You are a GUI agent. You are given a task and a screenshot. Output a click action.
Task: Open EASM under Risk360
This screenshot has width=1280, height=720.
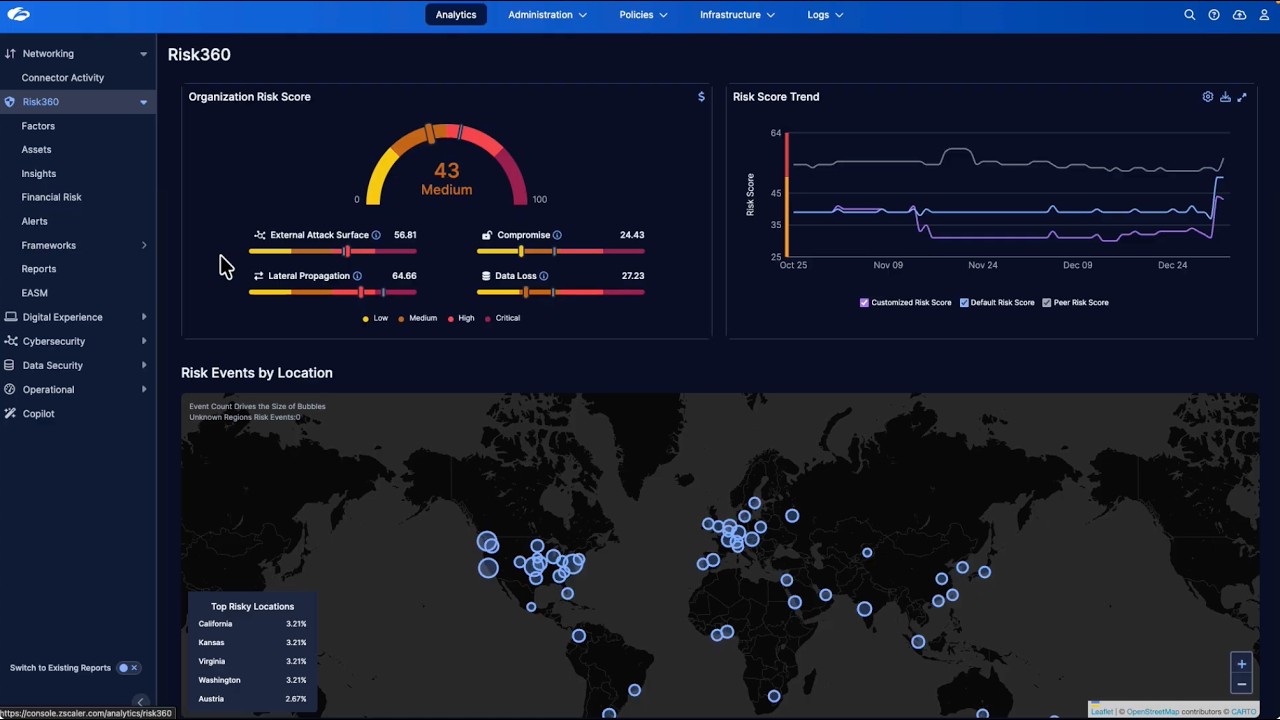[x=35, y=293]
